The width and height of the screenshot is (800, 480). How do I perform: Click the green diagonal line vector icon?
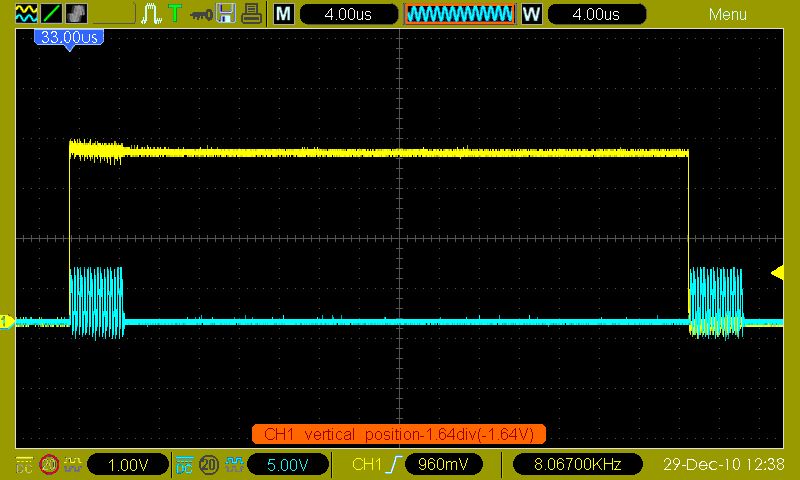[52, 14]
